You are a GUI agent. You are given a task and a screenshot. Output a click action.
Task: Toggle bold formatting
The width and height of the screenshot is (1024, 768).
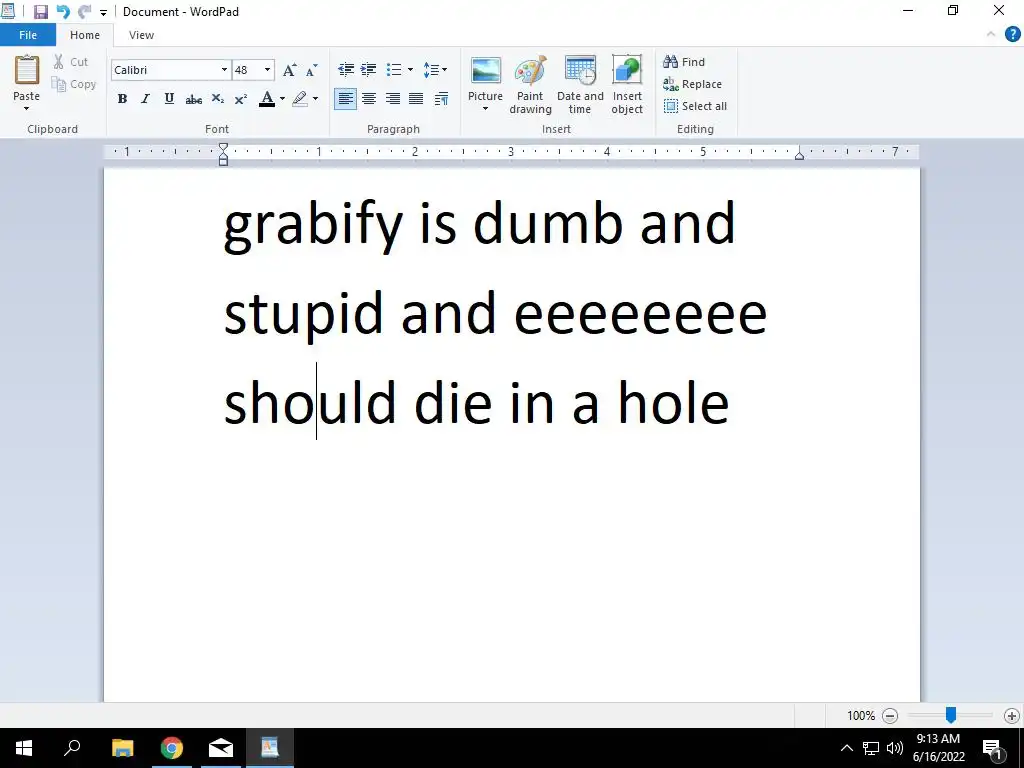tap(122, 99)
